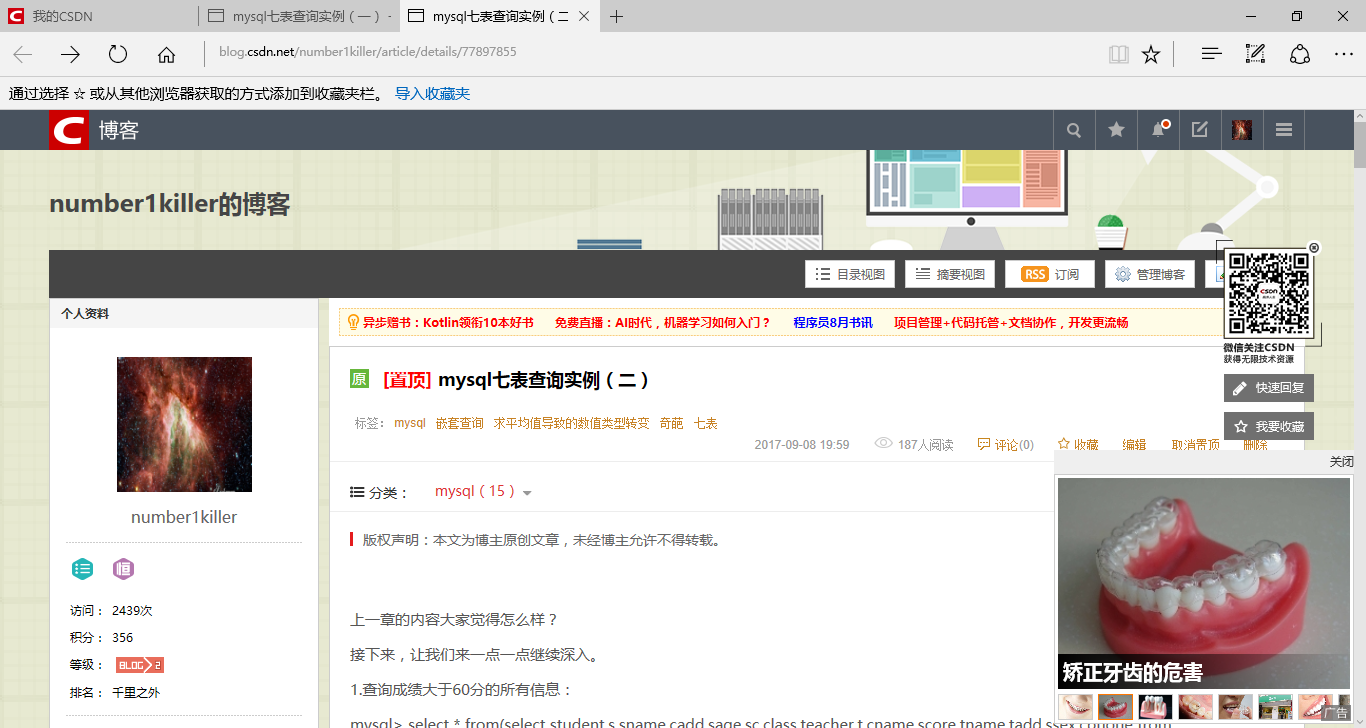Open 评论(0) comments link
This screenshot has width=1366, height=728.
click(1006, 444)
